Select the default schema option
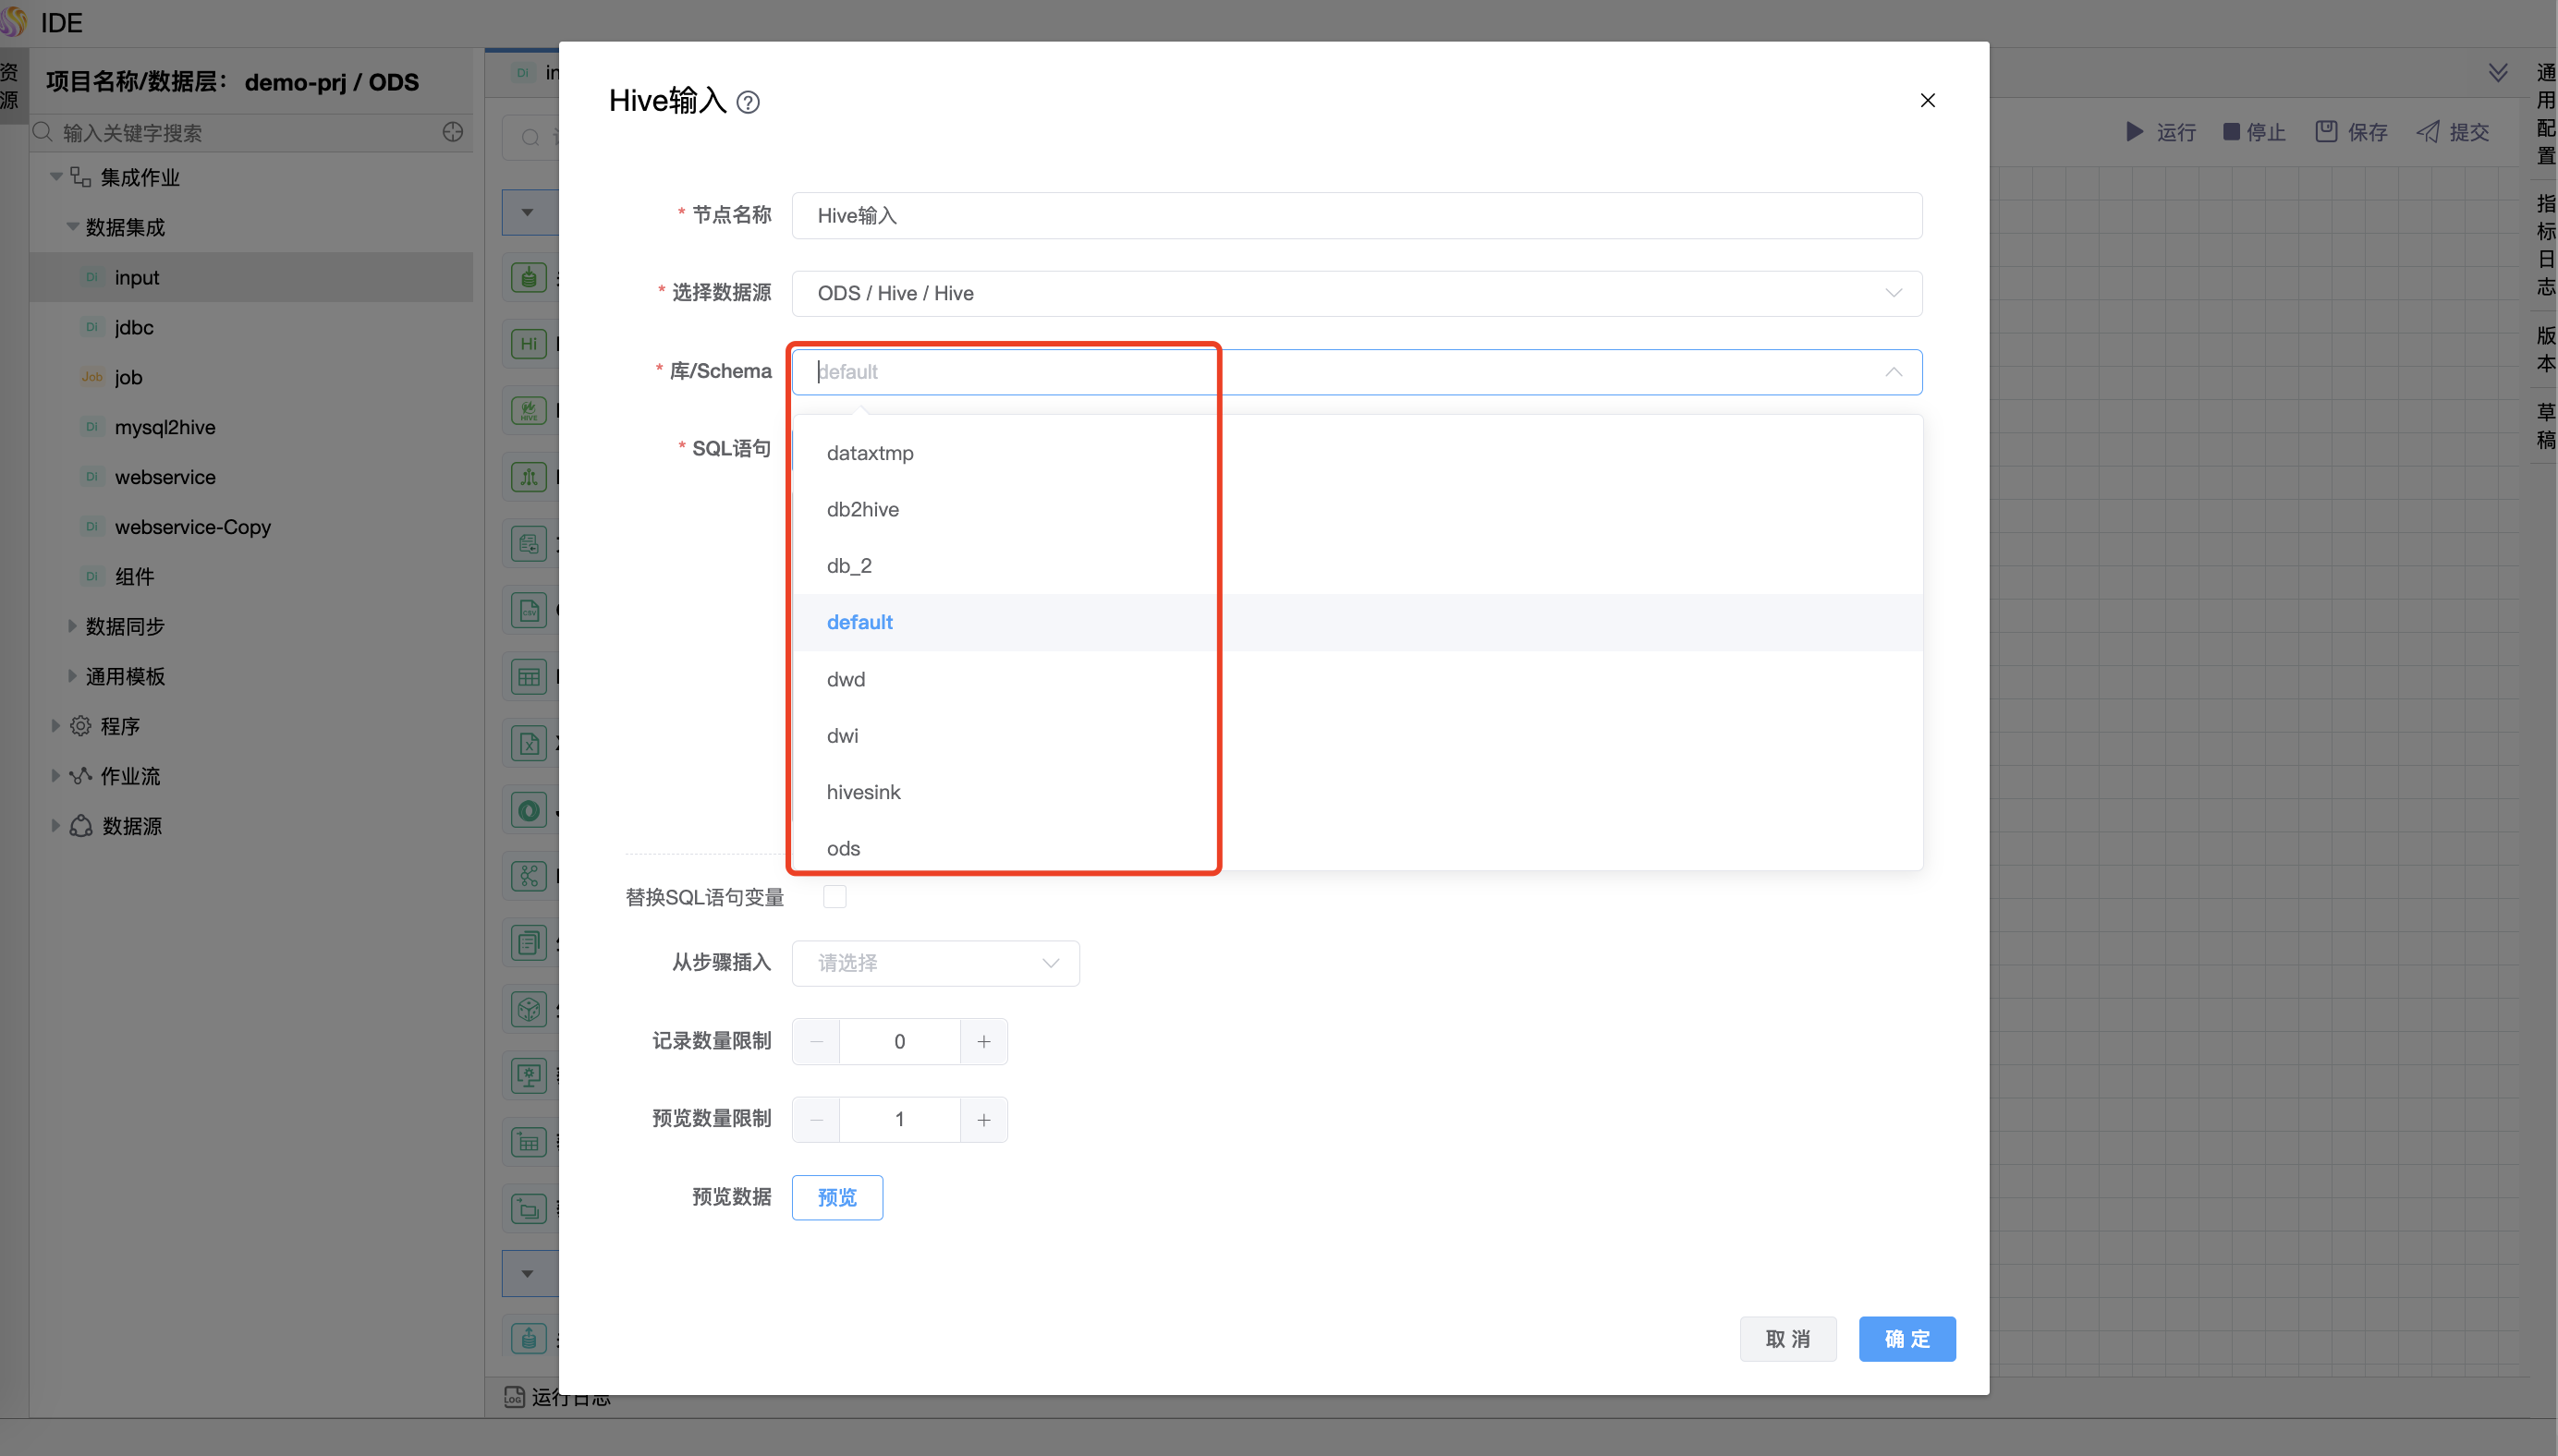Image resolution: width=2558 pixels, height=1456 pixels. [861, 622]
